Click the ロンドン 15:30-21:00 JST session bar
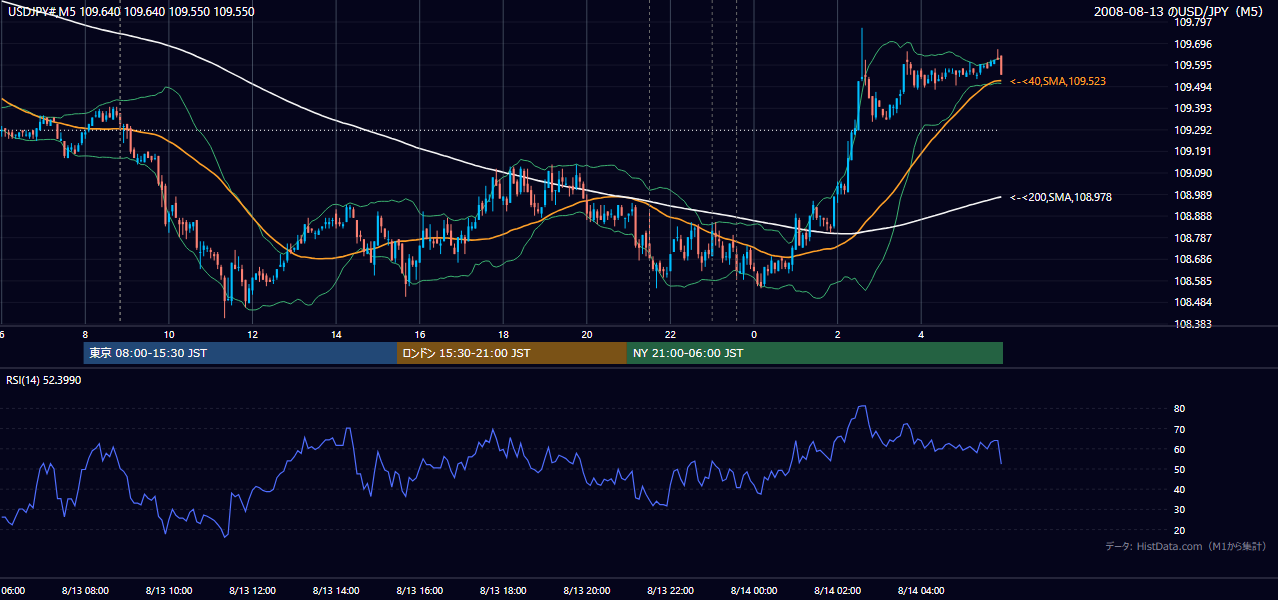Screen dimensions: 1278x600 512,353
